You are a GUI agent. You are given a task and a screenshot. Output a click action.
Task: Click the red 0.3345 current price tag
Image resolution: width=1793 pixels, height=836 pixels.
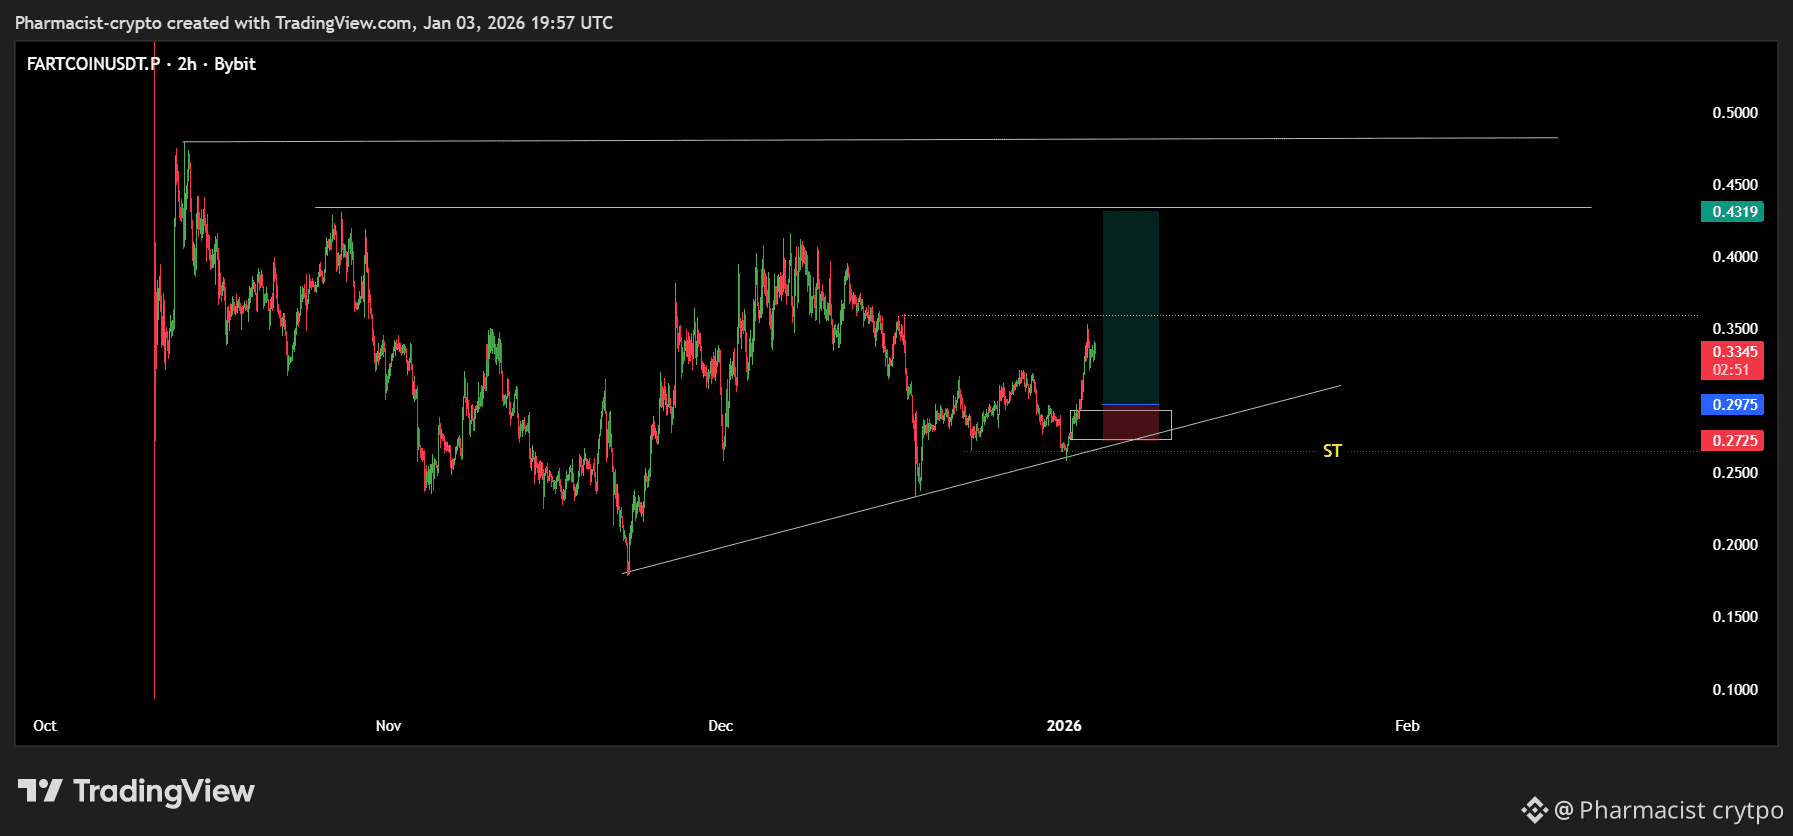point(1732,360)
